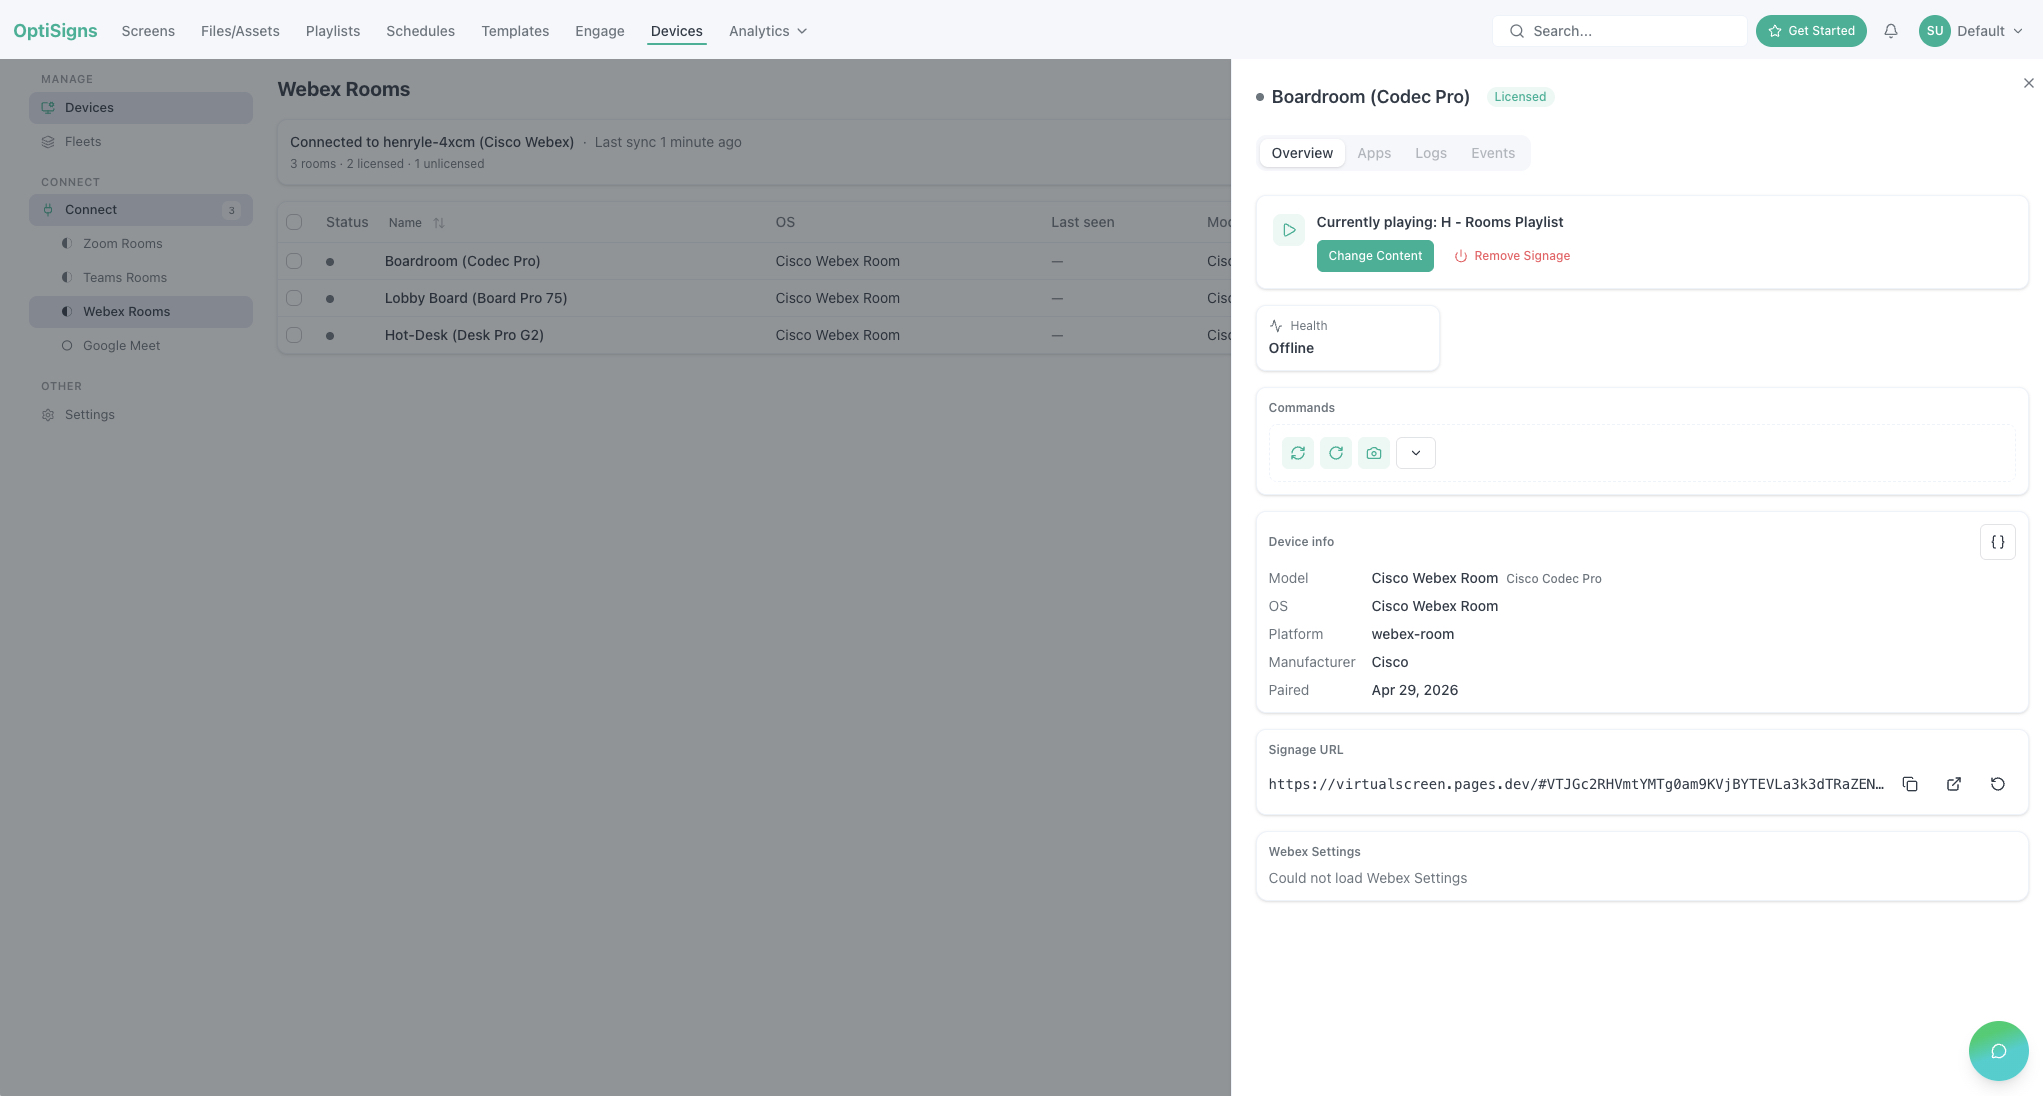Image resolution: width=2043 pixels, height=1096 pixels.
Task: Open the Lobby Board (Board Pro 75) row
Action: 754,298
